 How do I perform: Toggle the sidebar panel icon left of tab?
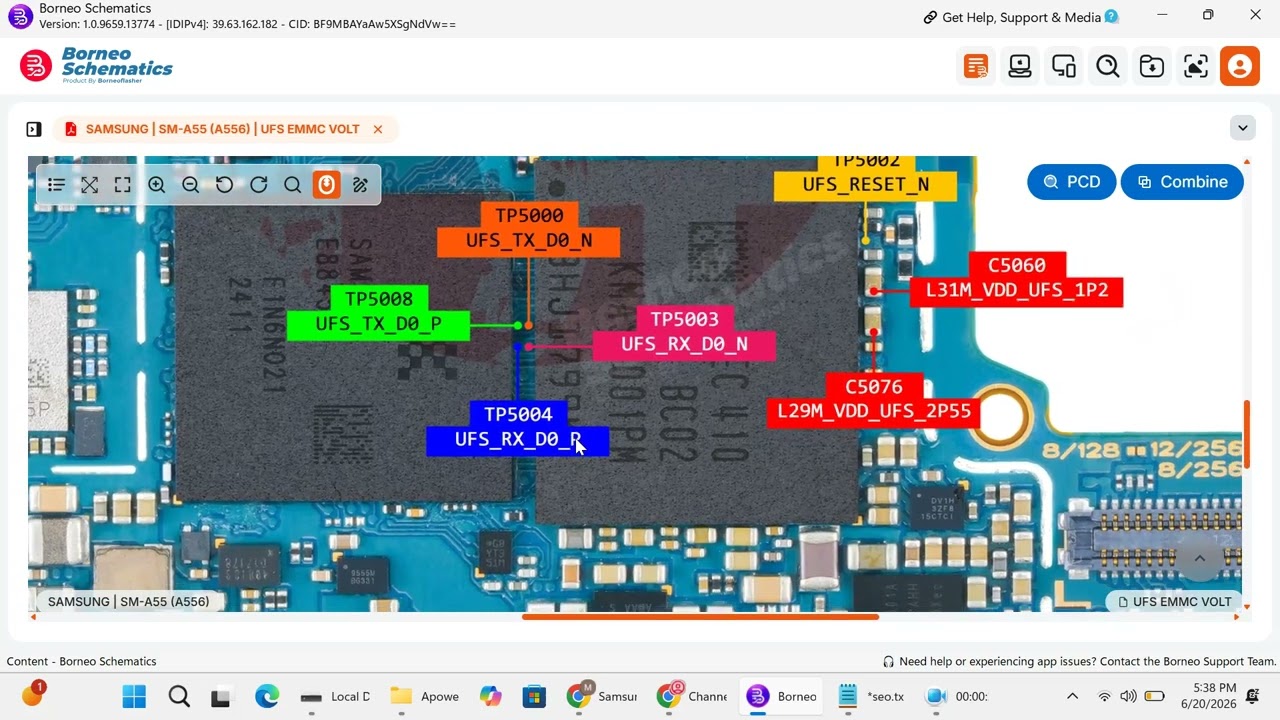point(34,129)
